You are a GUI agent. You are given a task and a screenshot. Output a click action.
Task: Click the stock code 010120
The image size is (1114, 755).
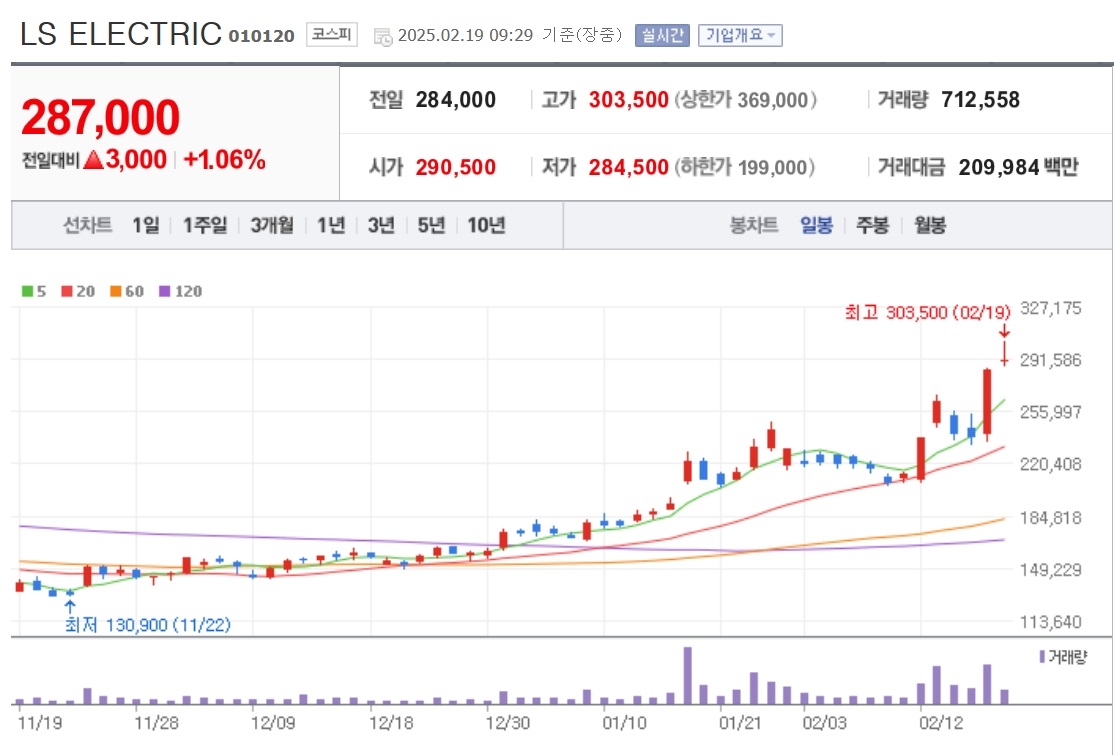point(261,36)
